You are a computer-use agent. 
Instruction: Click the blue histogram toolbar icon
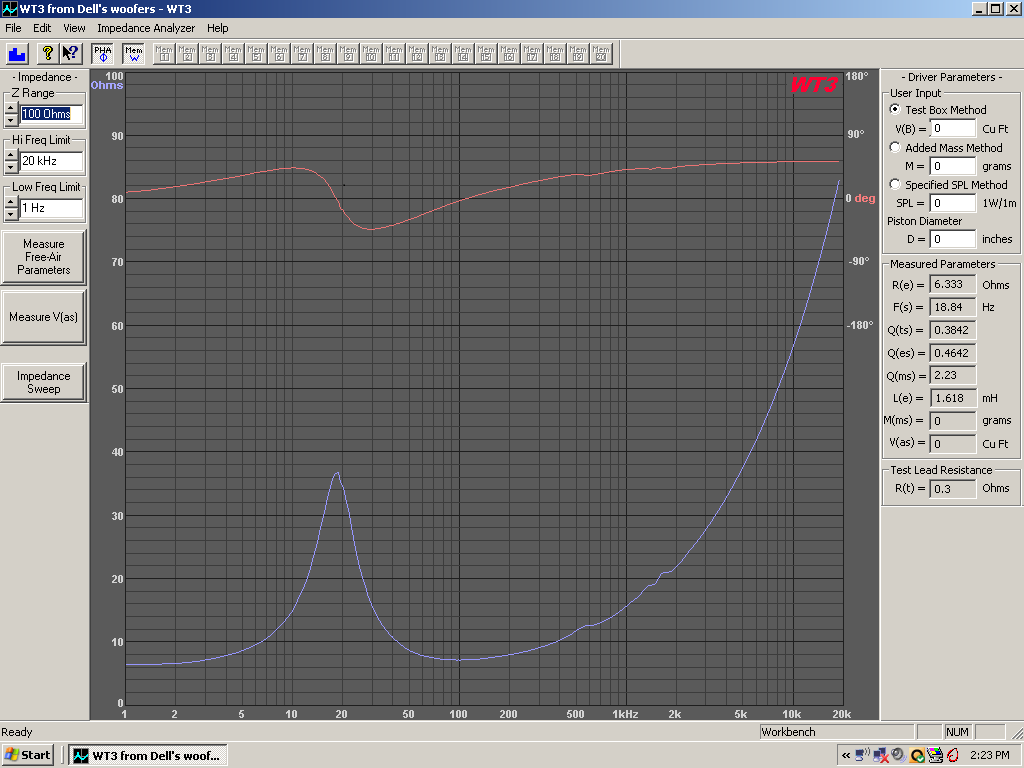coord(17,54)
